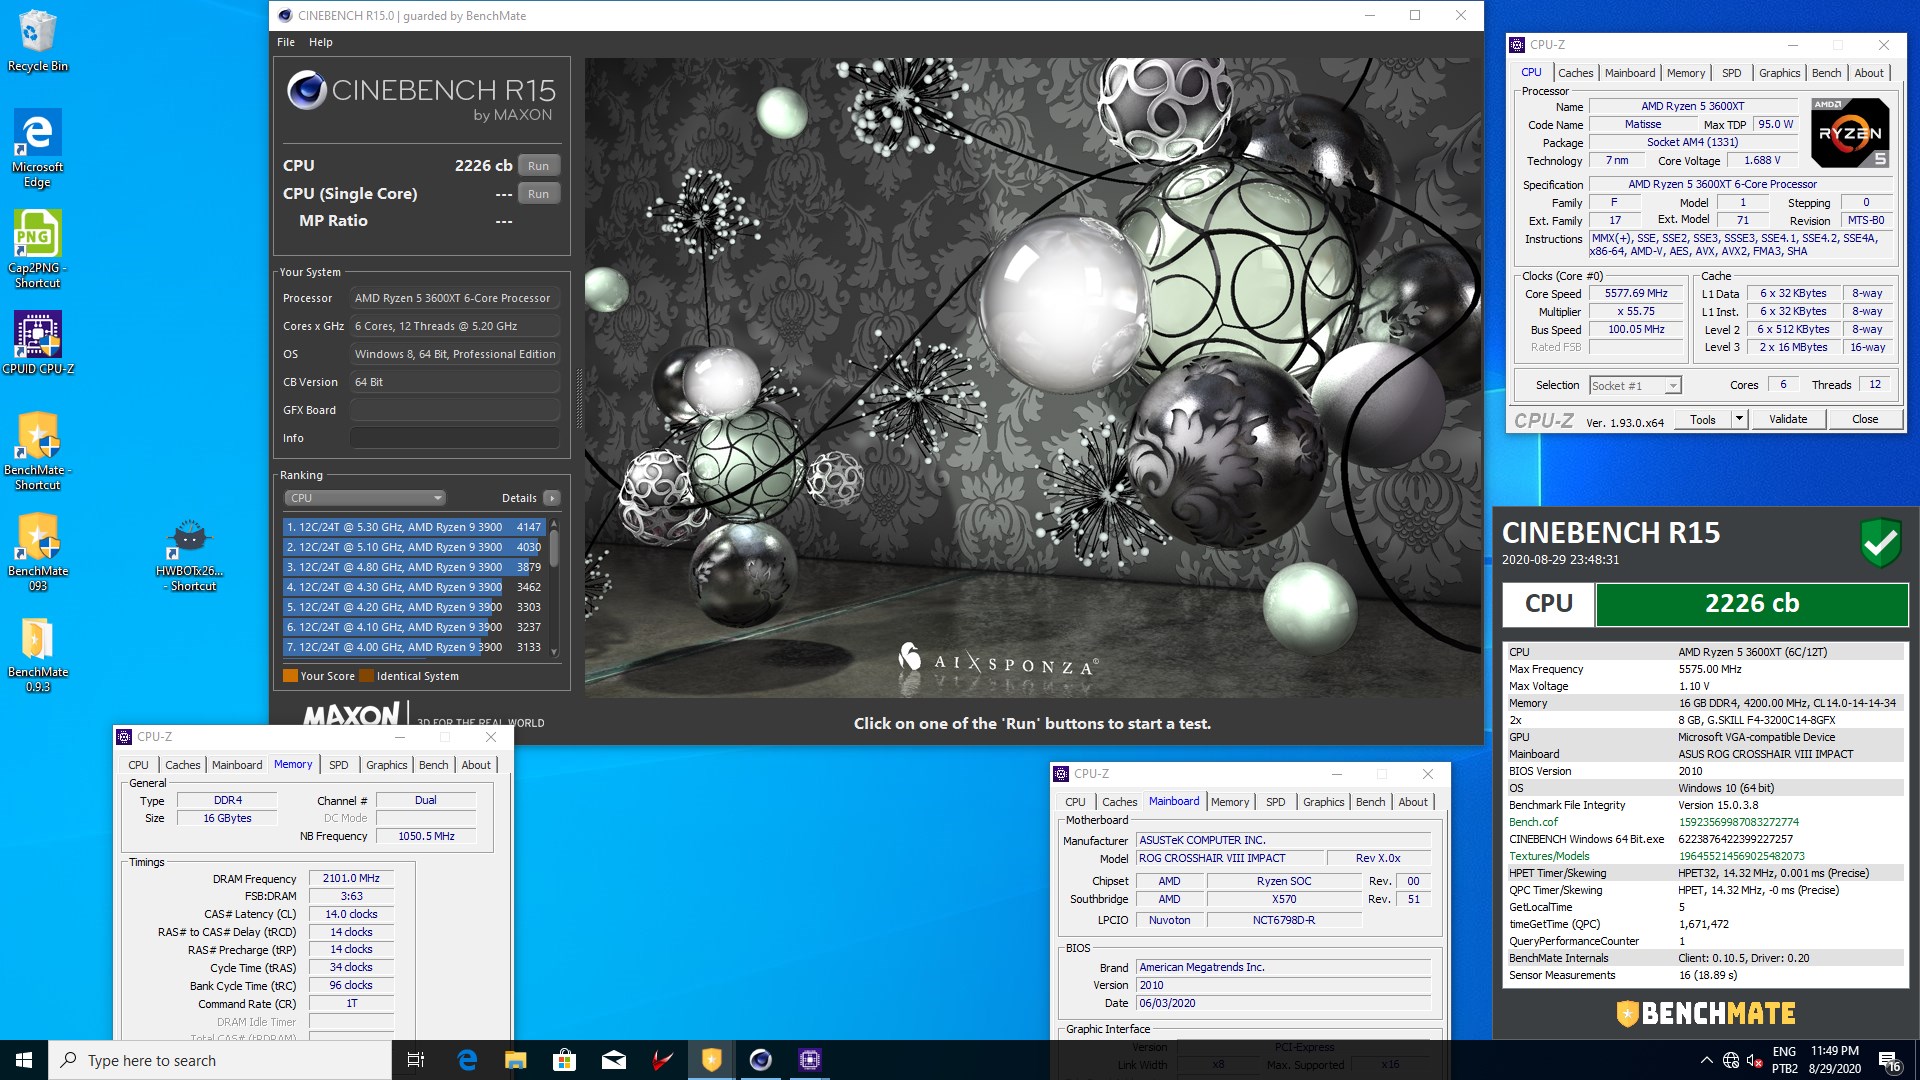Click the BIOS Date 06/03/2020 value
The image size is (1920, 1080).
pos(1283,1003)
